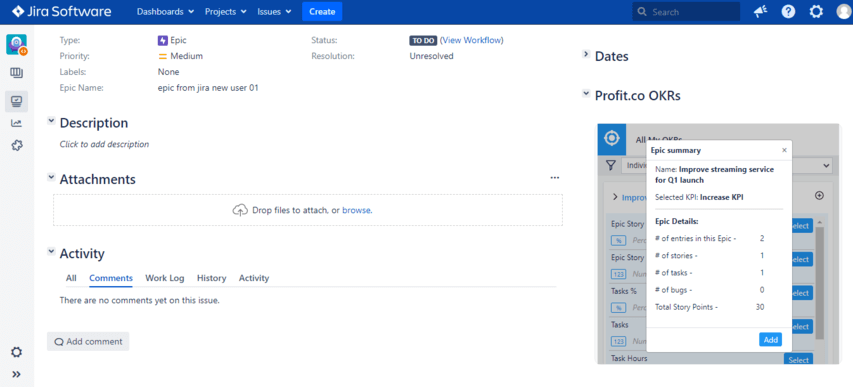This screenshot has height=387, width=853.
Task: Switch to the Activity tab
Action: pyautogui.click(x=254, y=278)
